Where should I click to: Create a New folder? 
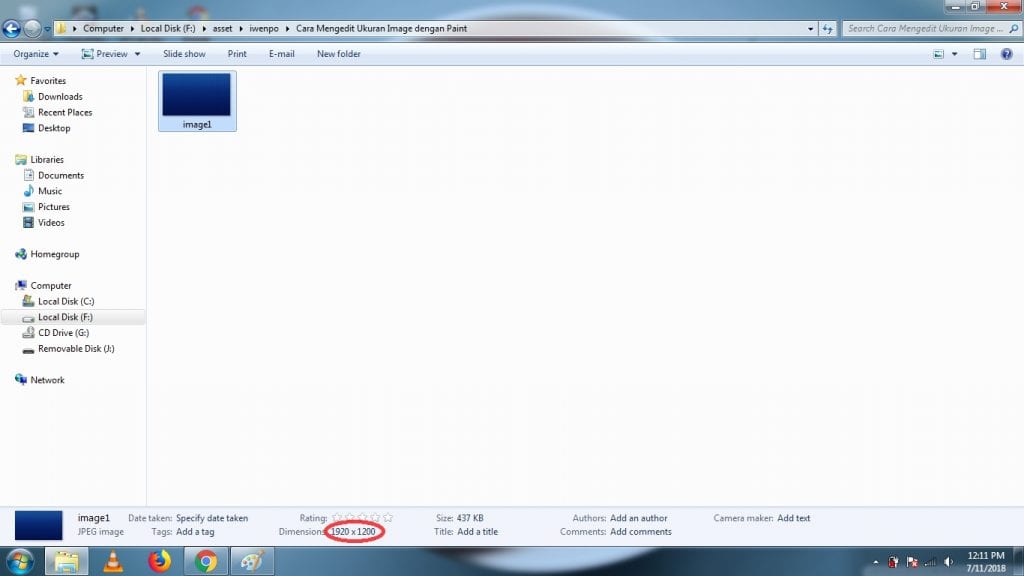(x=338, y=54)
